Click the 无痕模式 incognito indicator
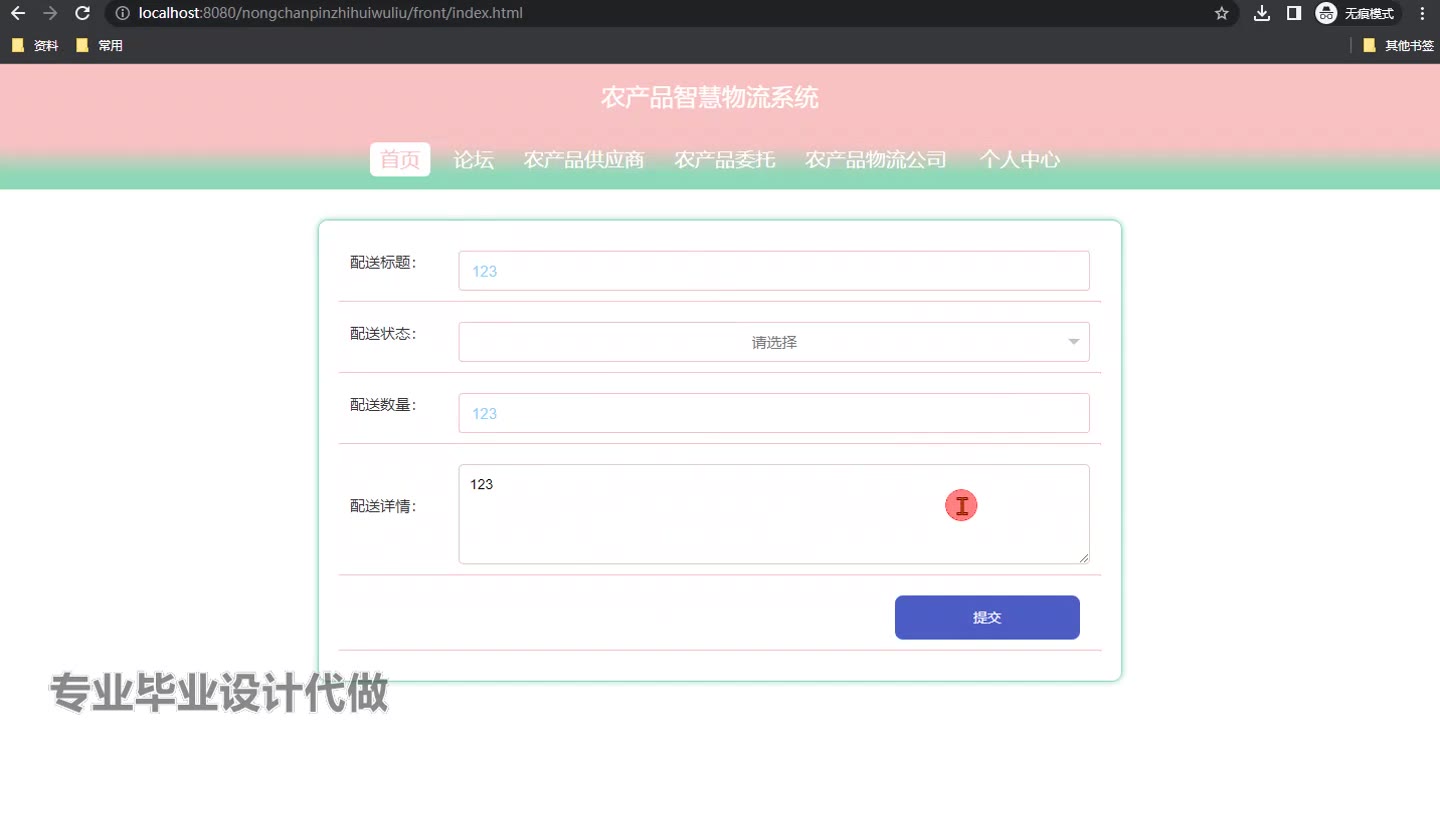 pos(1356,13)
